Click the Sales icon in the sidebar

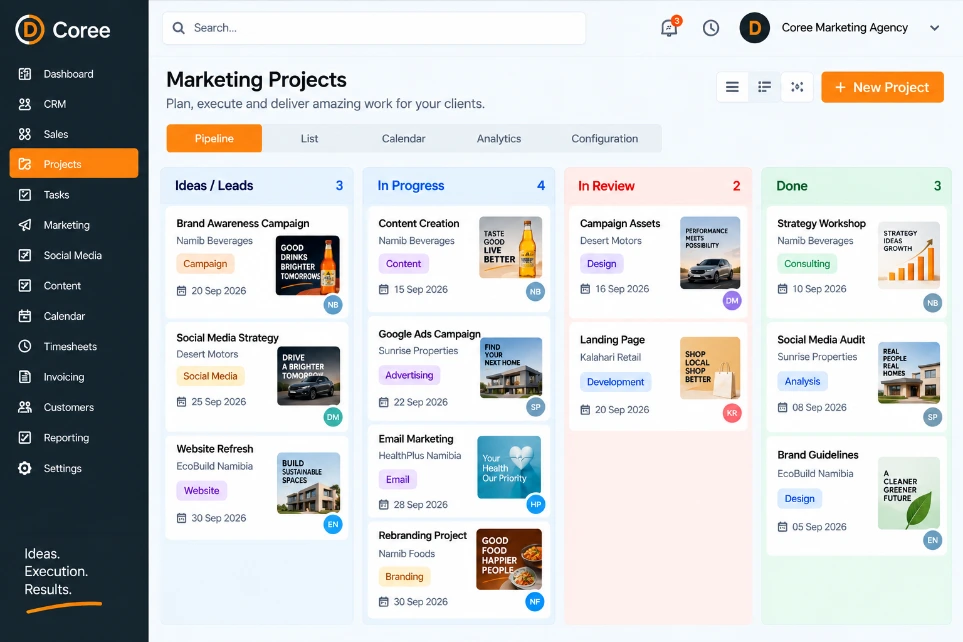pyautogui.click(x=25, y=134)
